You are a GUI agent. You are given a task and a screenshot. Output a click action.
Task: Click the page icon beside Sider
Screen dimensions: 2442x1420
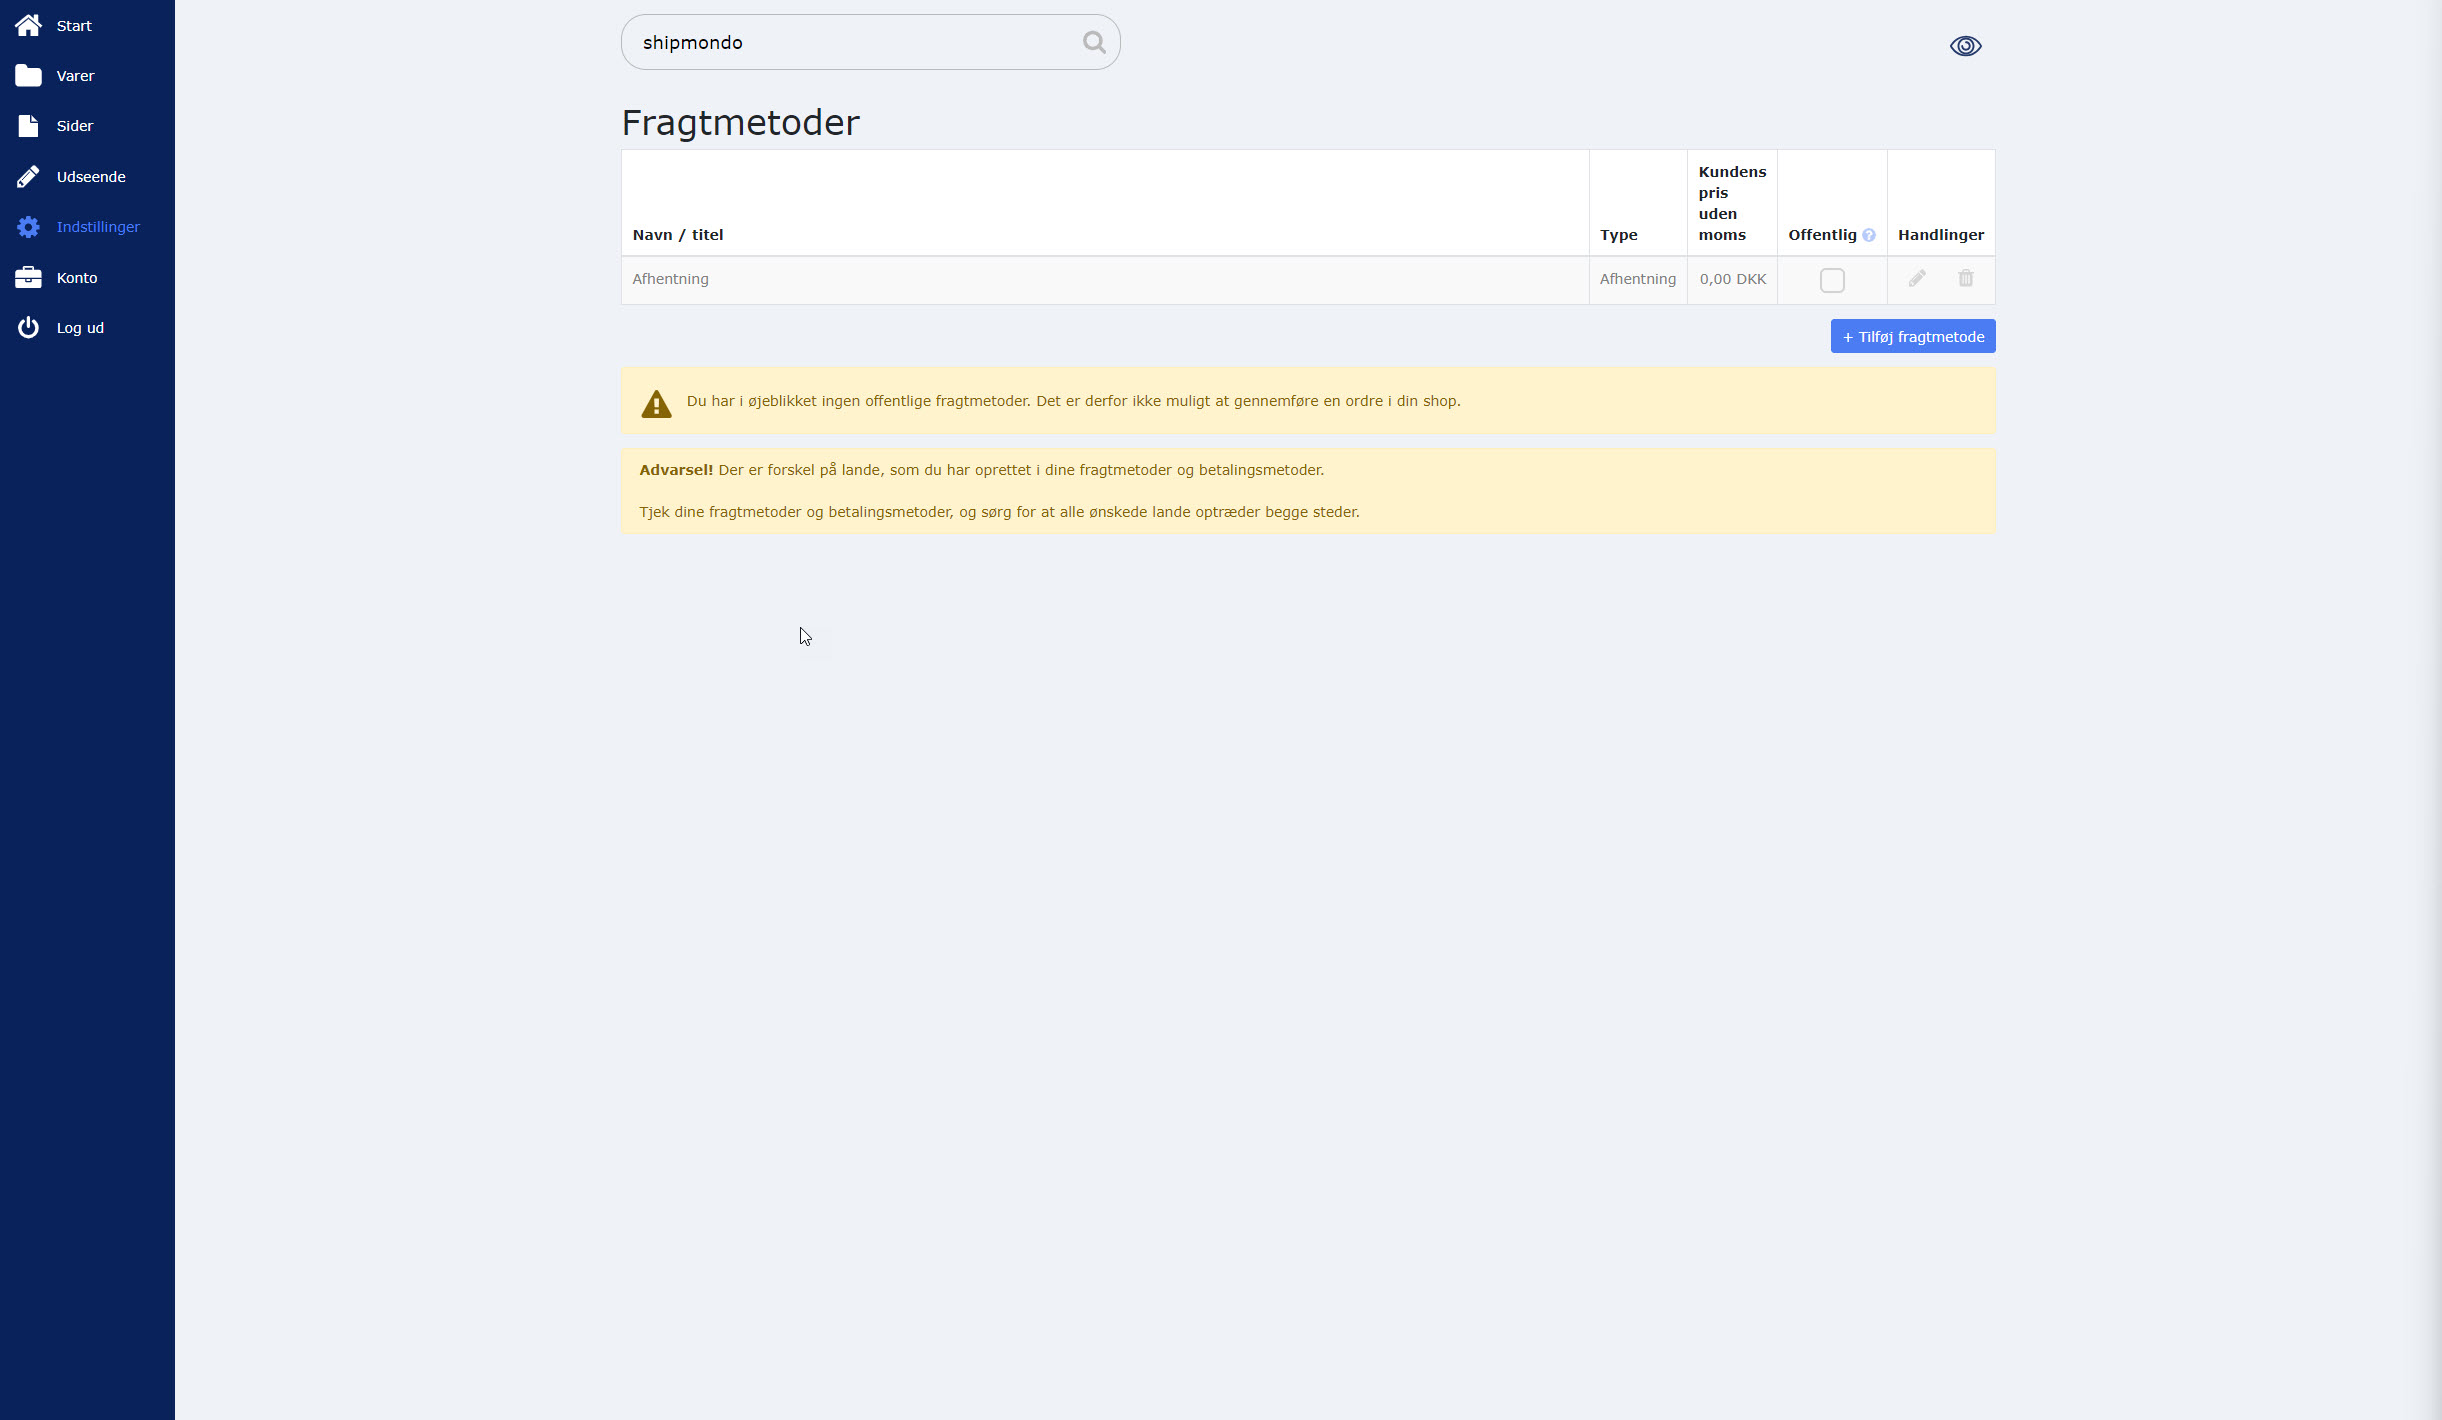[28, 126]
